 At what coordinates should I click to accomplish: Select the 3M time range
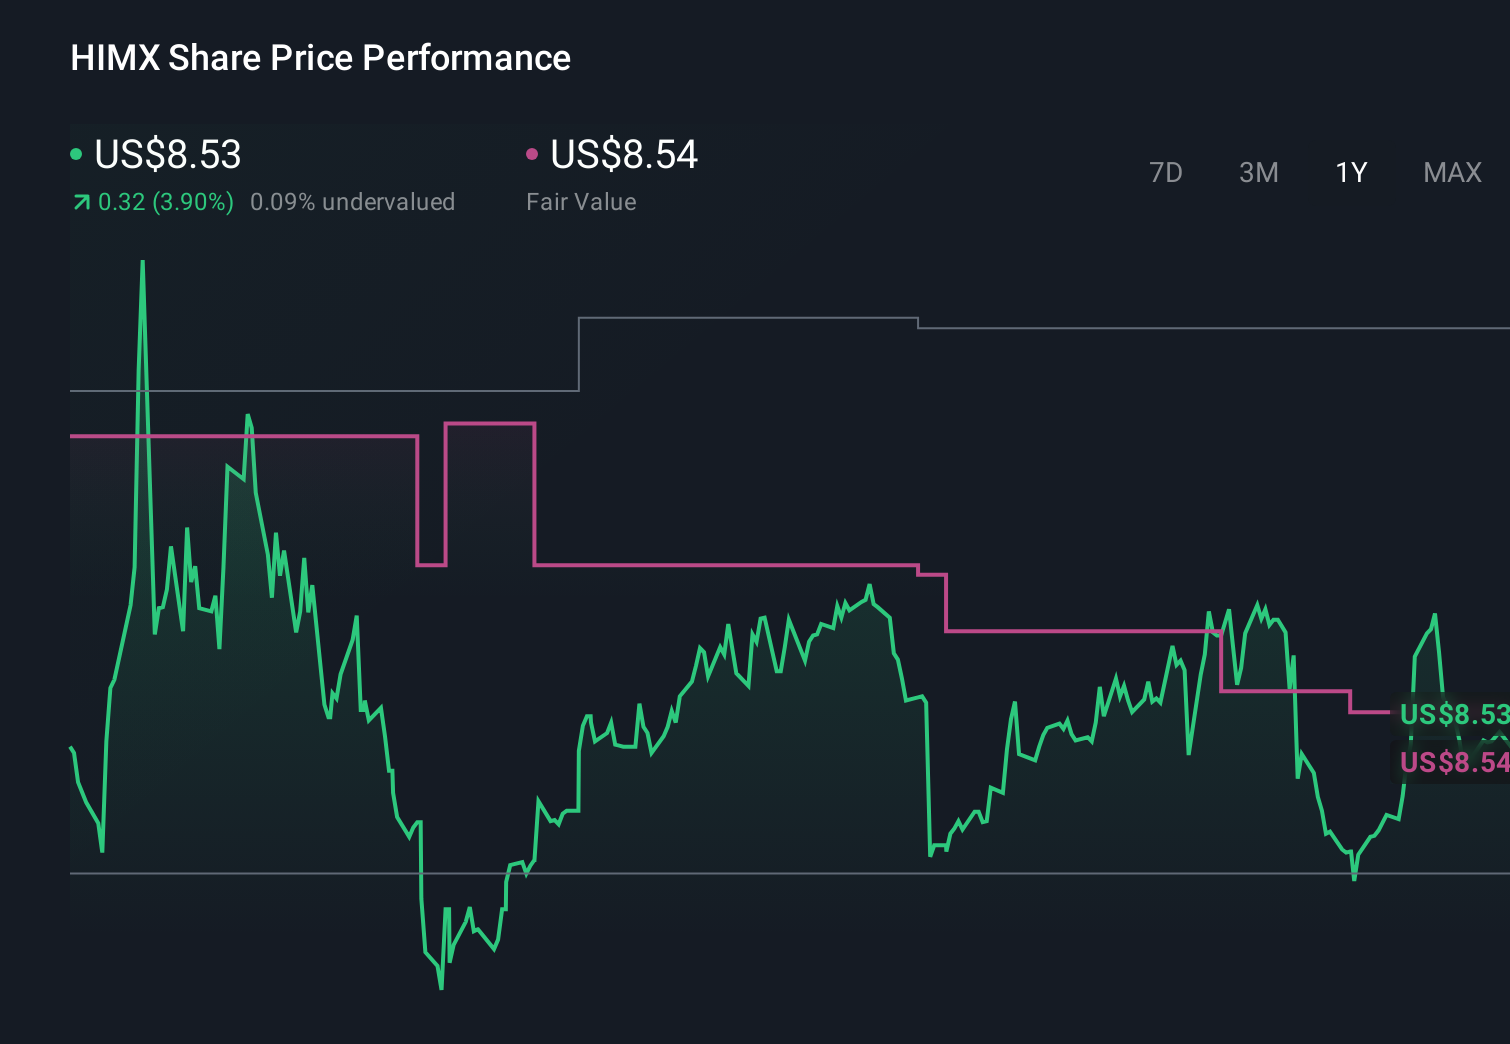(x=1258, y=173)
